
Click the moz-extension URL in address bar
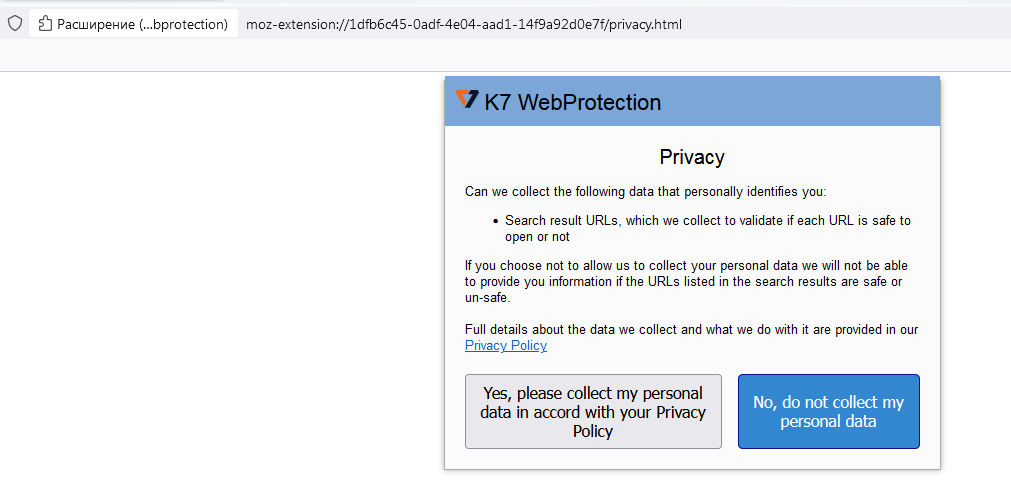pyautogui.click(x=463, y=24)
